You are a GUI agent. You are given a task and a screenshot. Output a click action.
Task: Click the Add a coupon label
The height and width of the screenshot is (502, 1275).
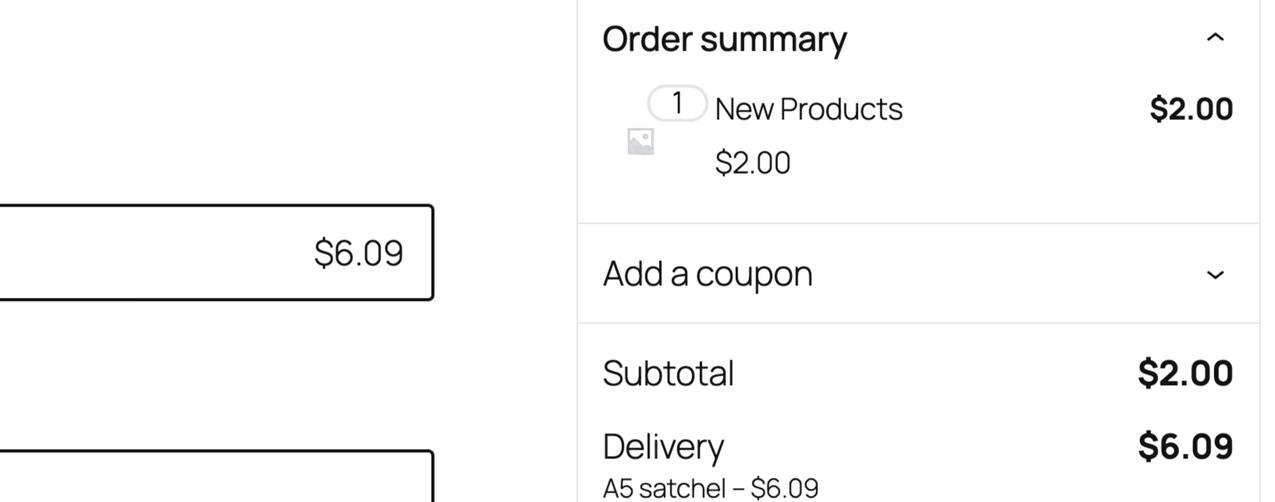707,274
